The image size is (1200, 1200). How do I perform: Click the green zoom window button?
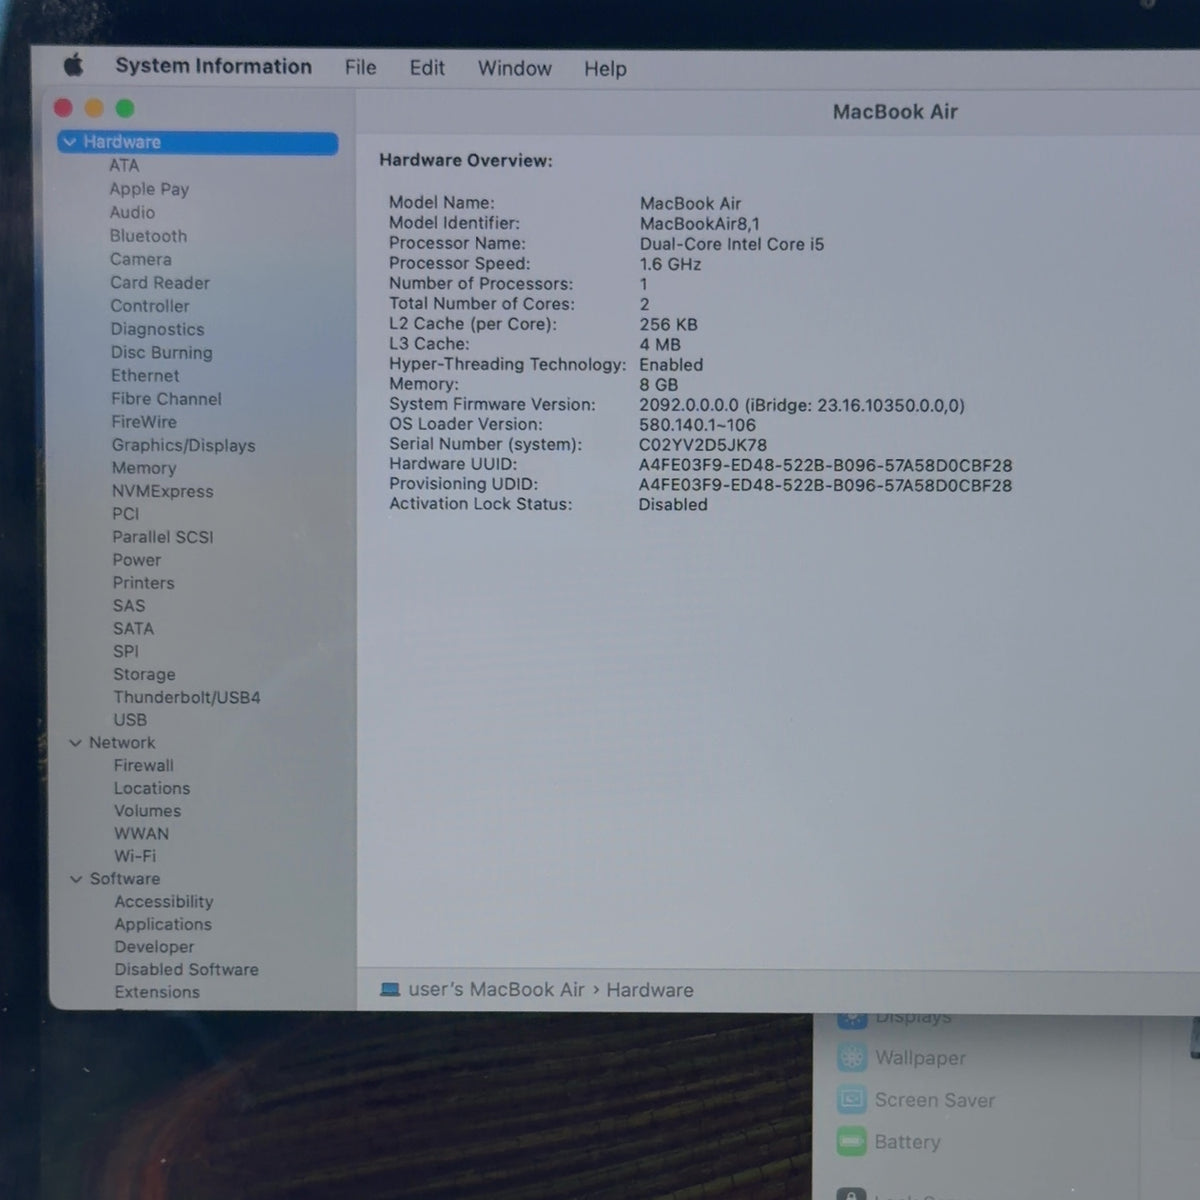click(125, 108)
